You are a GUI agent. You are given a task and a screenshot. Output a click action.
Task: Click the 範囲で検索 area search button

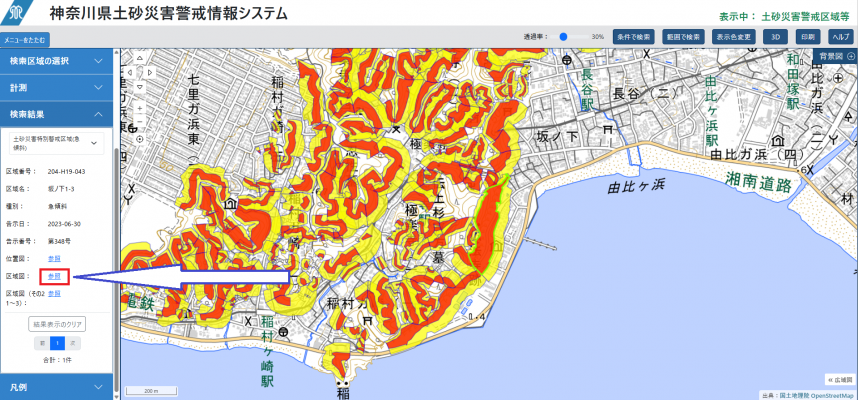click(683, 36)
